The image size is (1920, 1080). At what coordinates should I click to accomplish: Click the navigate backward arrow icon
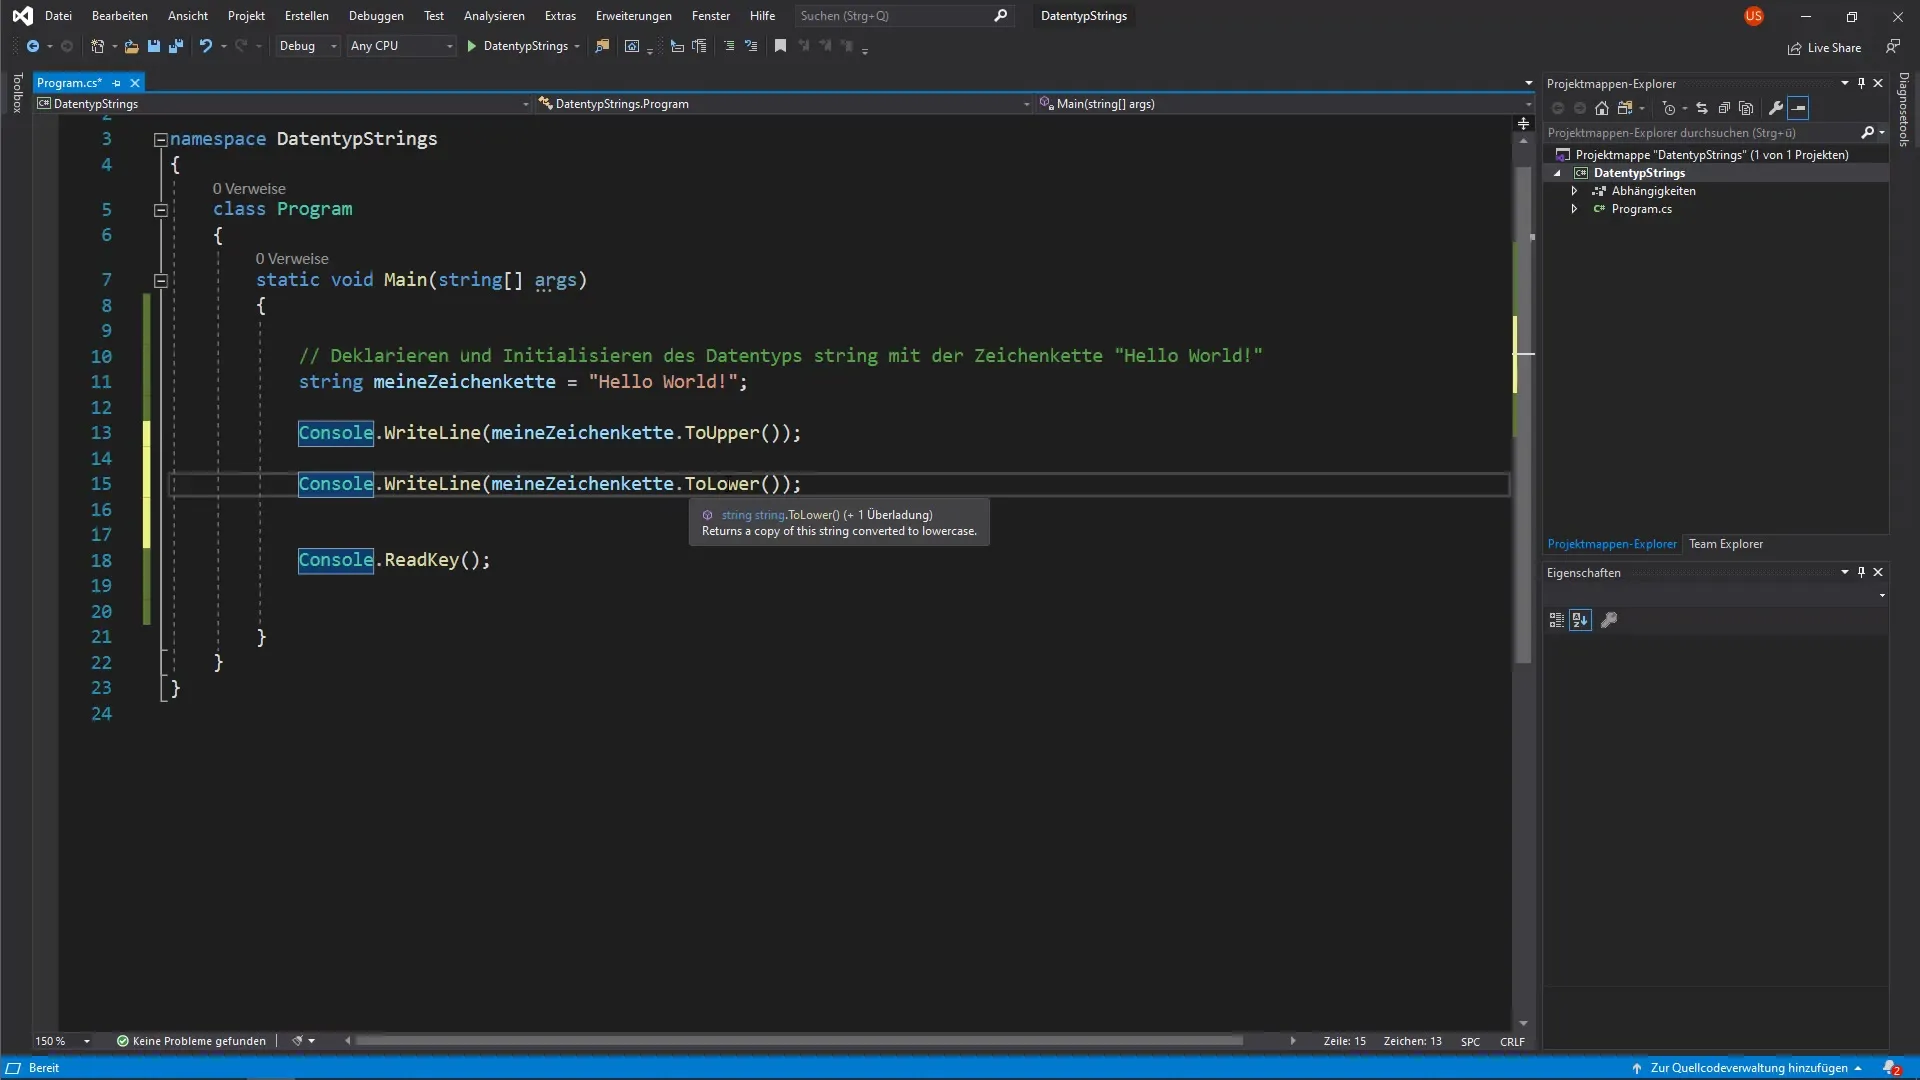tap(33, 46)
